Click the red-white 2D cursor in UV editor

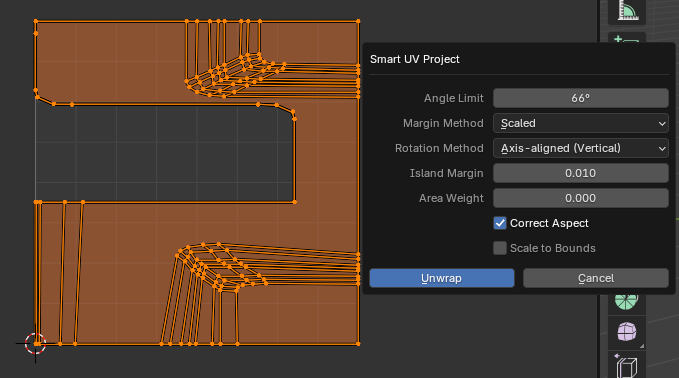coord(36,344)
